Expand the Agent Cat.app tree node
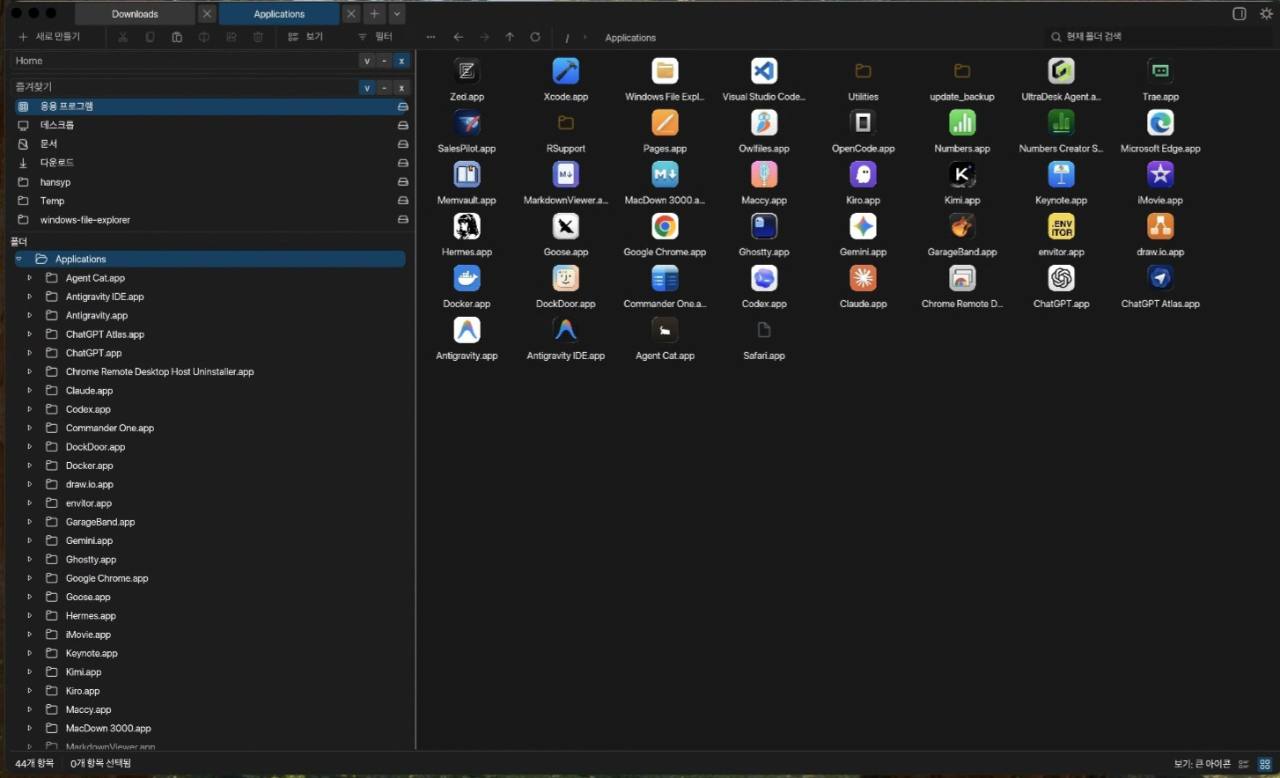 (x=30, y=278)
